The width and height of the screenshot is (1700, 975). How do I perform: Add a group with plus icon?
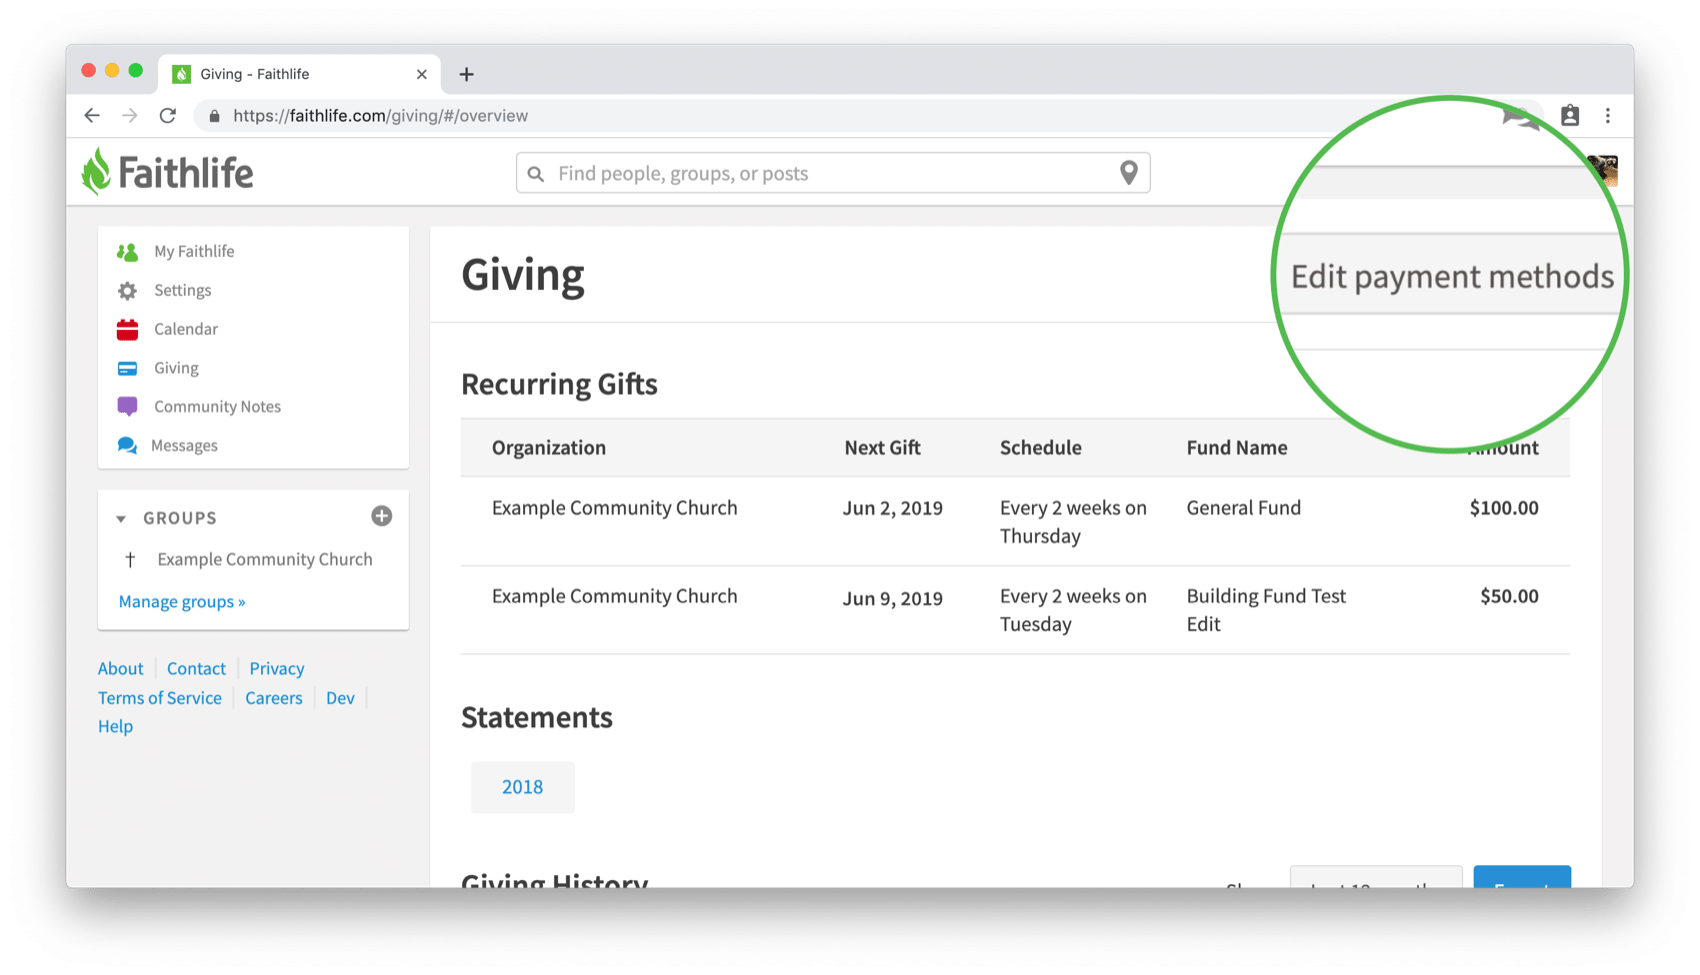pyautogui.click(x=382, y=516)
